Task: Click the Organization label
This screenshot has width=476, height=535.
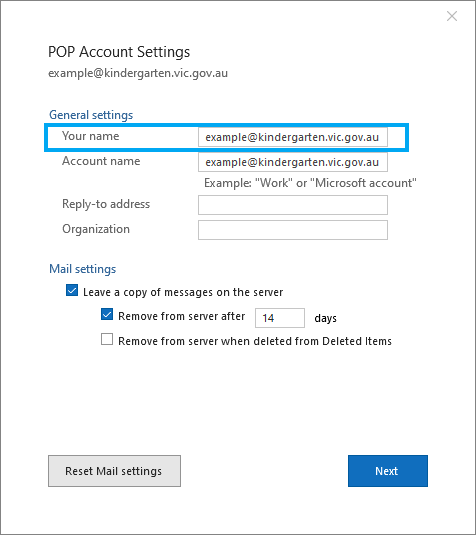Action: pos(96,229)
